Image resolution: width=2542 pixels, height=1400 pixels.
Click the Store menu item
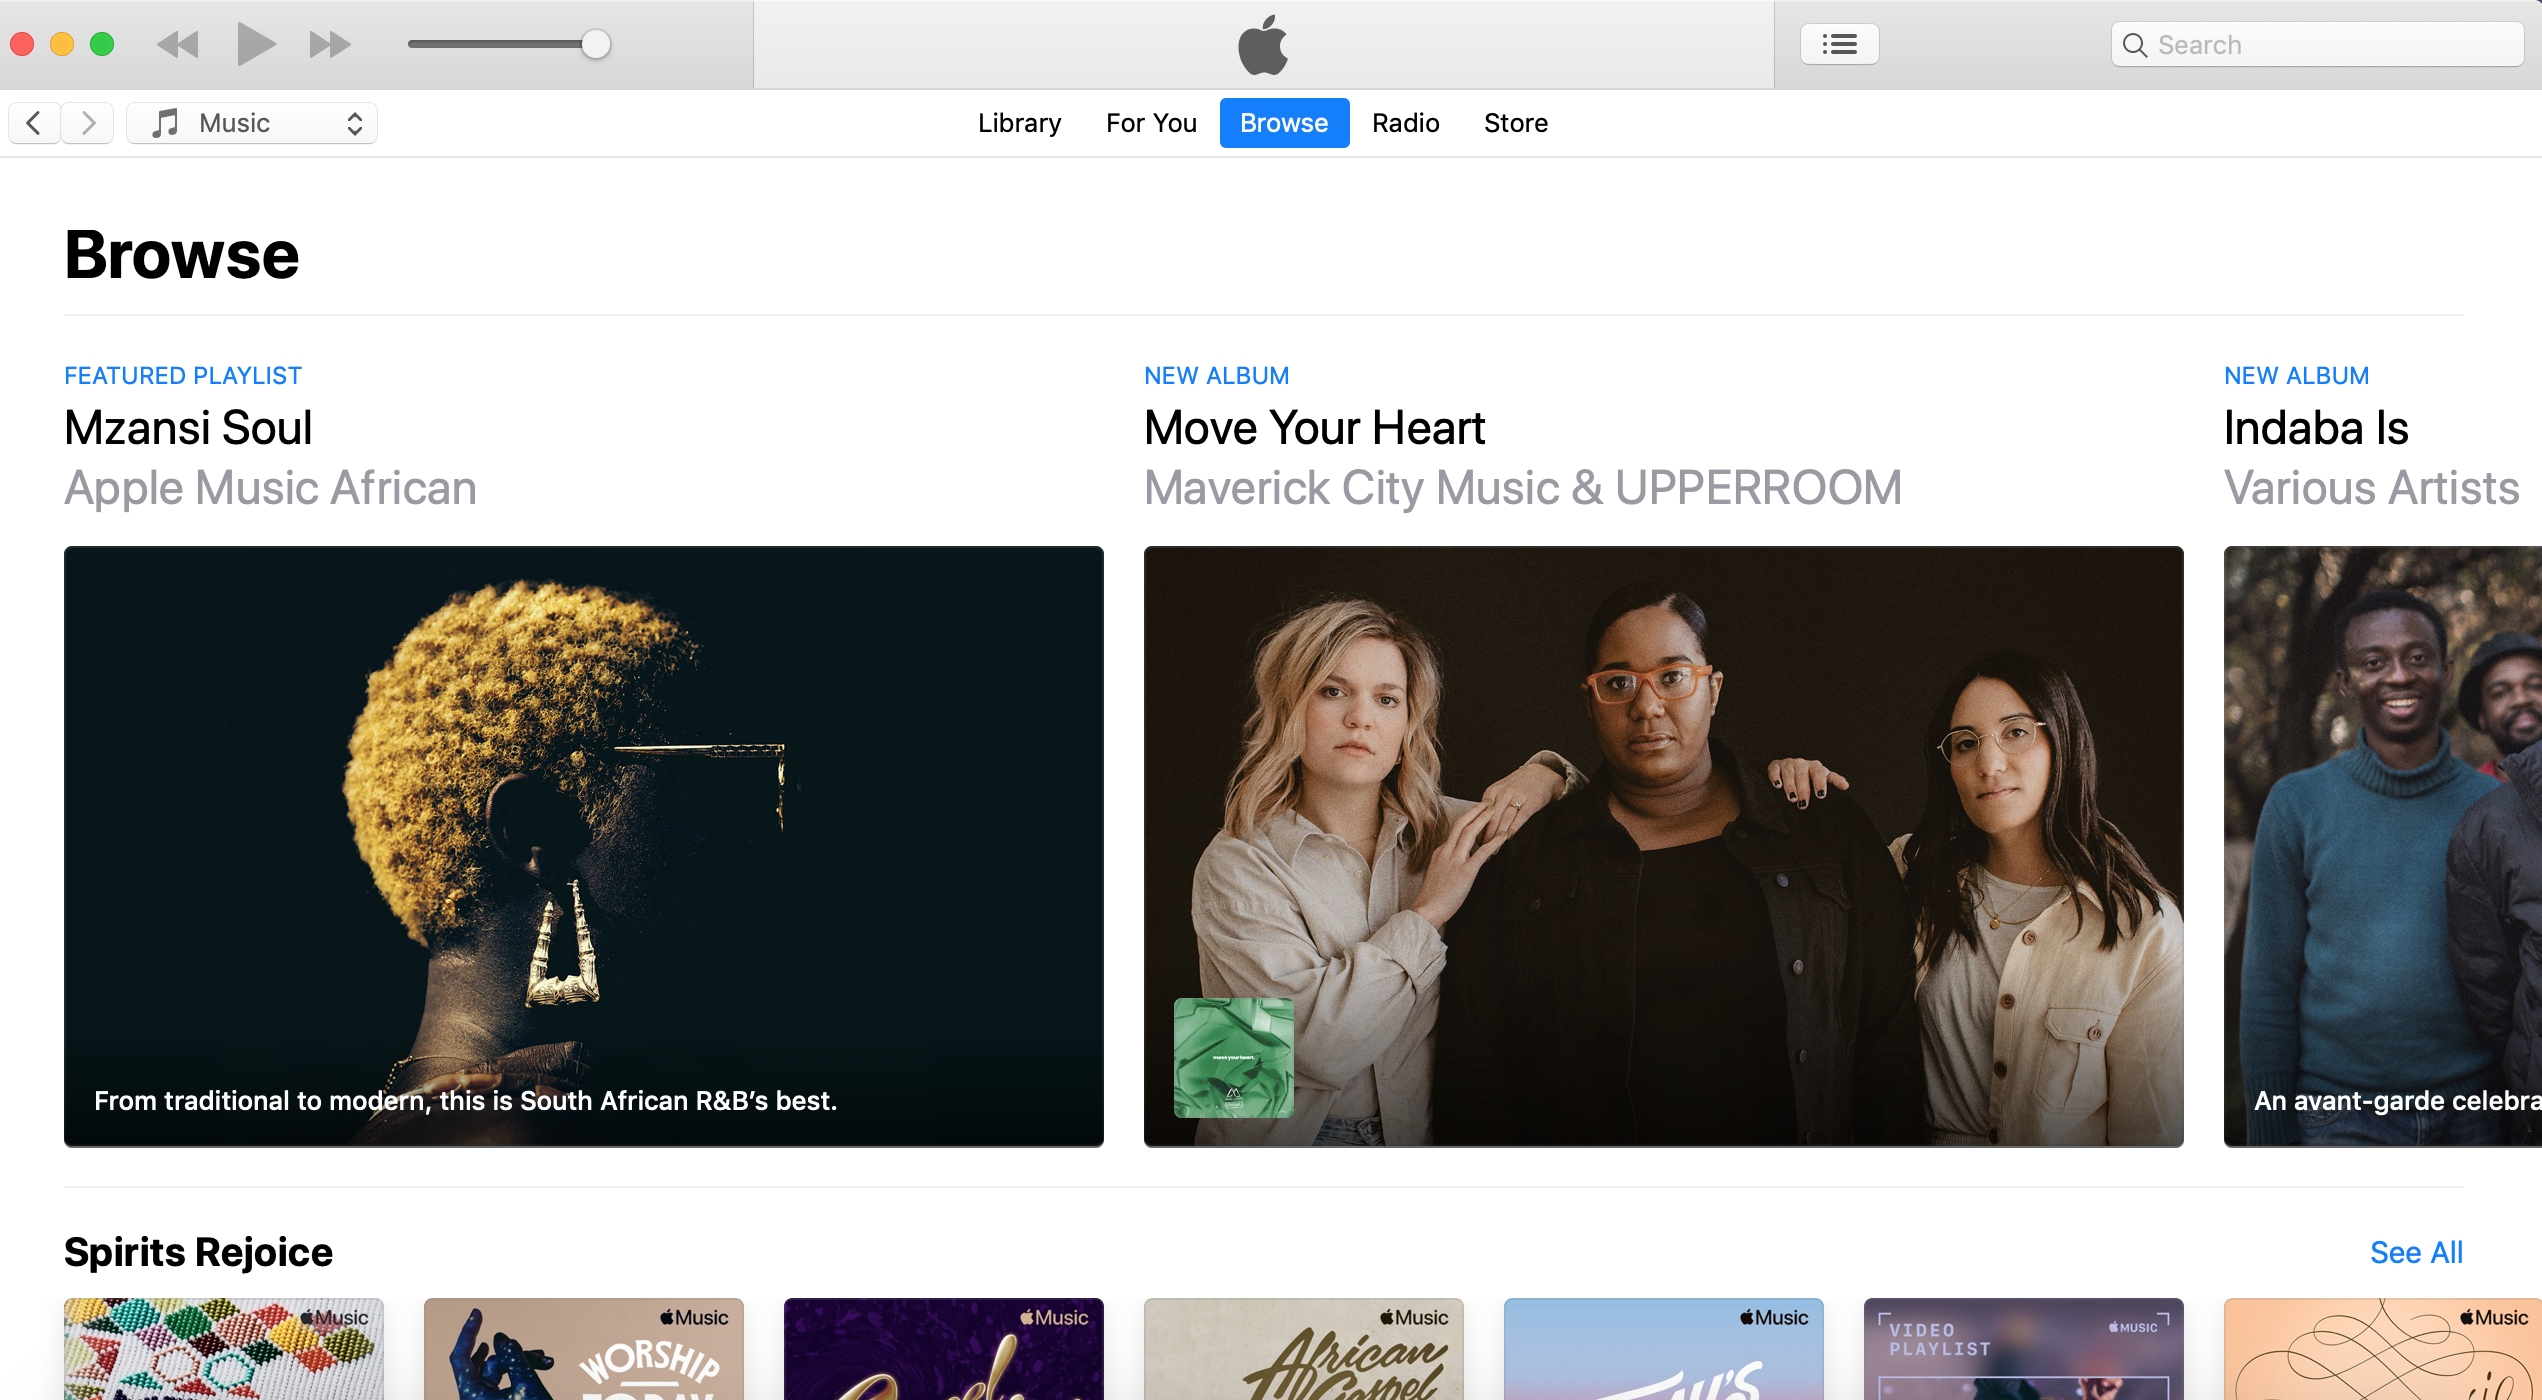pyautogui.click(x=1515, y=122)
